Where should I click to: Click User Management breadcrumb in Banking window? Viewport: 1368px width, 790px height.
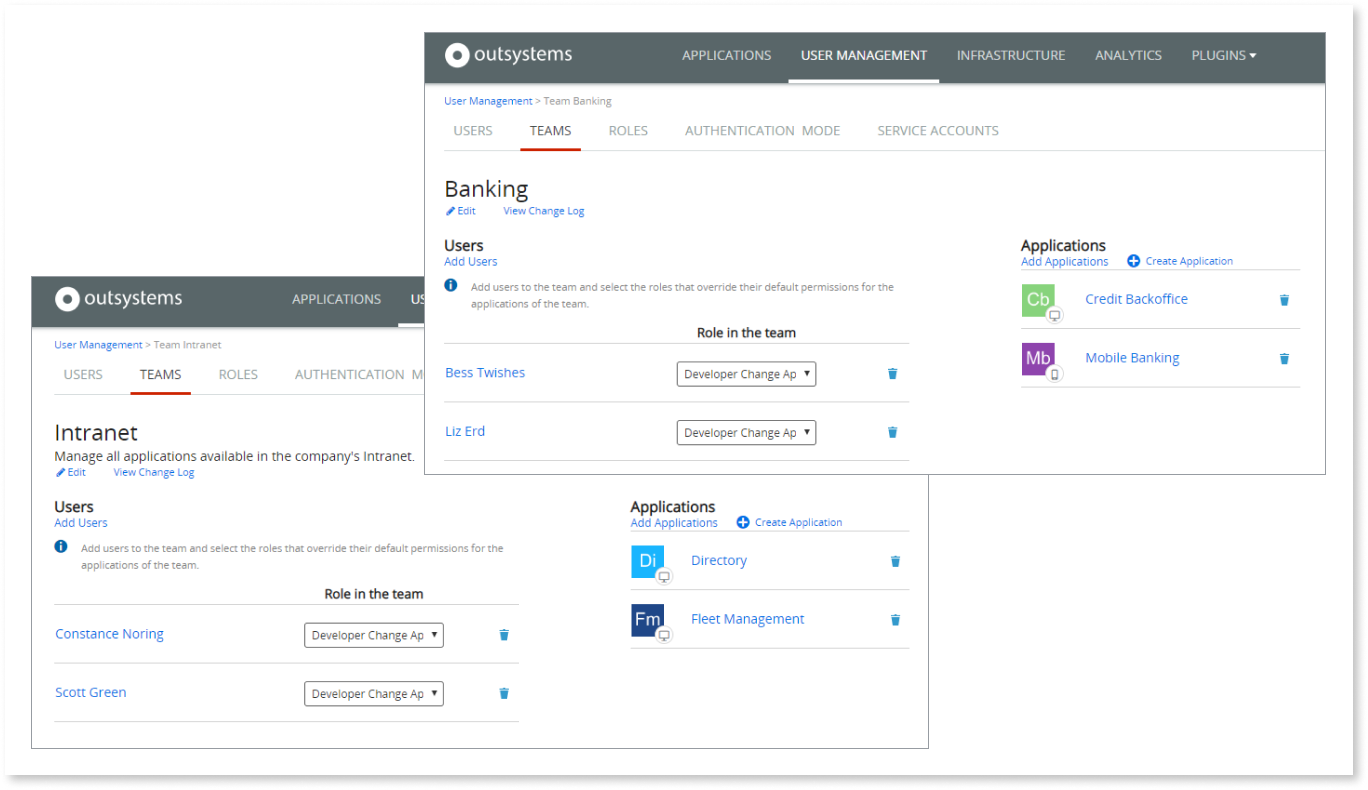(488, 101)
